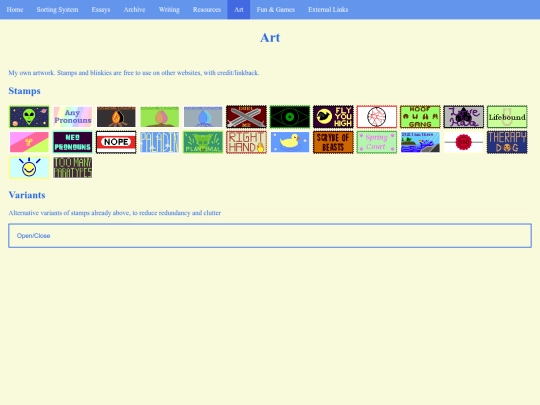This screenshot has height=405, width=540.
Task: Select the Scribe of Beasts stamp
Action: [333, 142]
